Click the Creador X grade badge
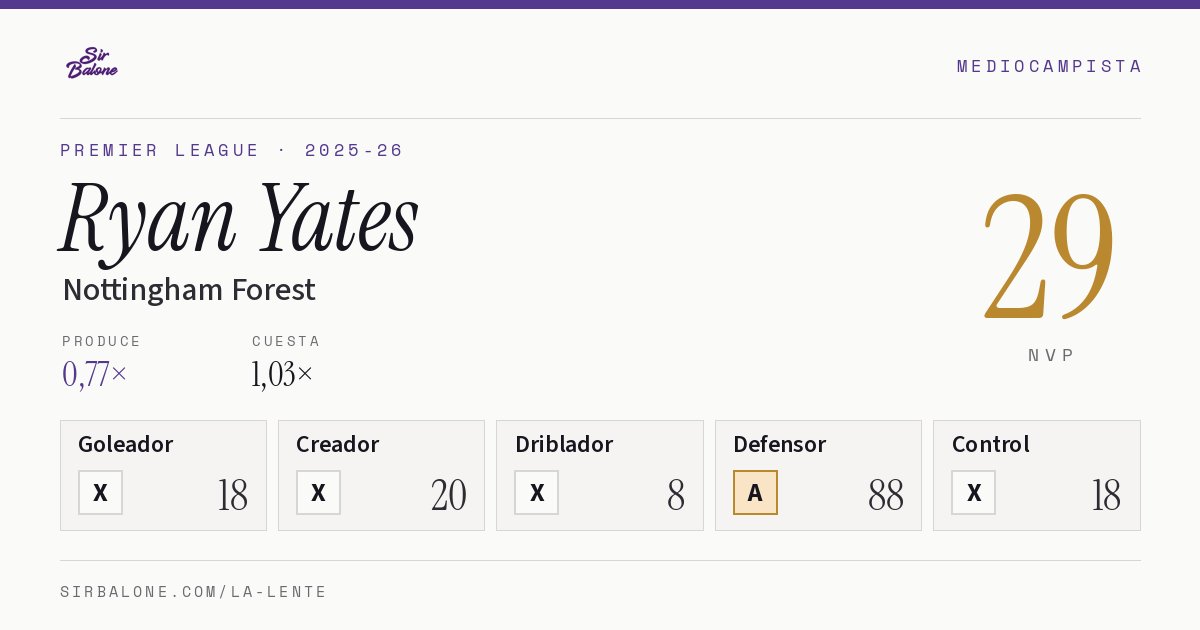The width and height of the screenshot is (1200, 630). coord(318,492)
